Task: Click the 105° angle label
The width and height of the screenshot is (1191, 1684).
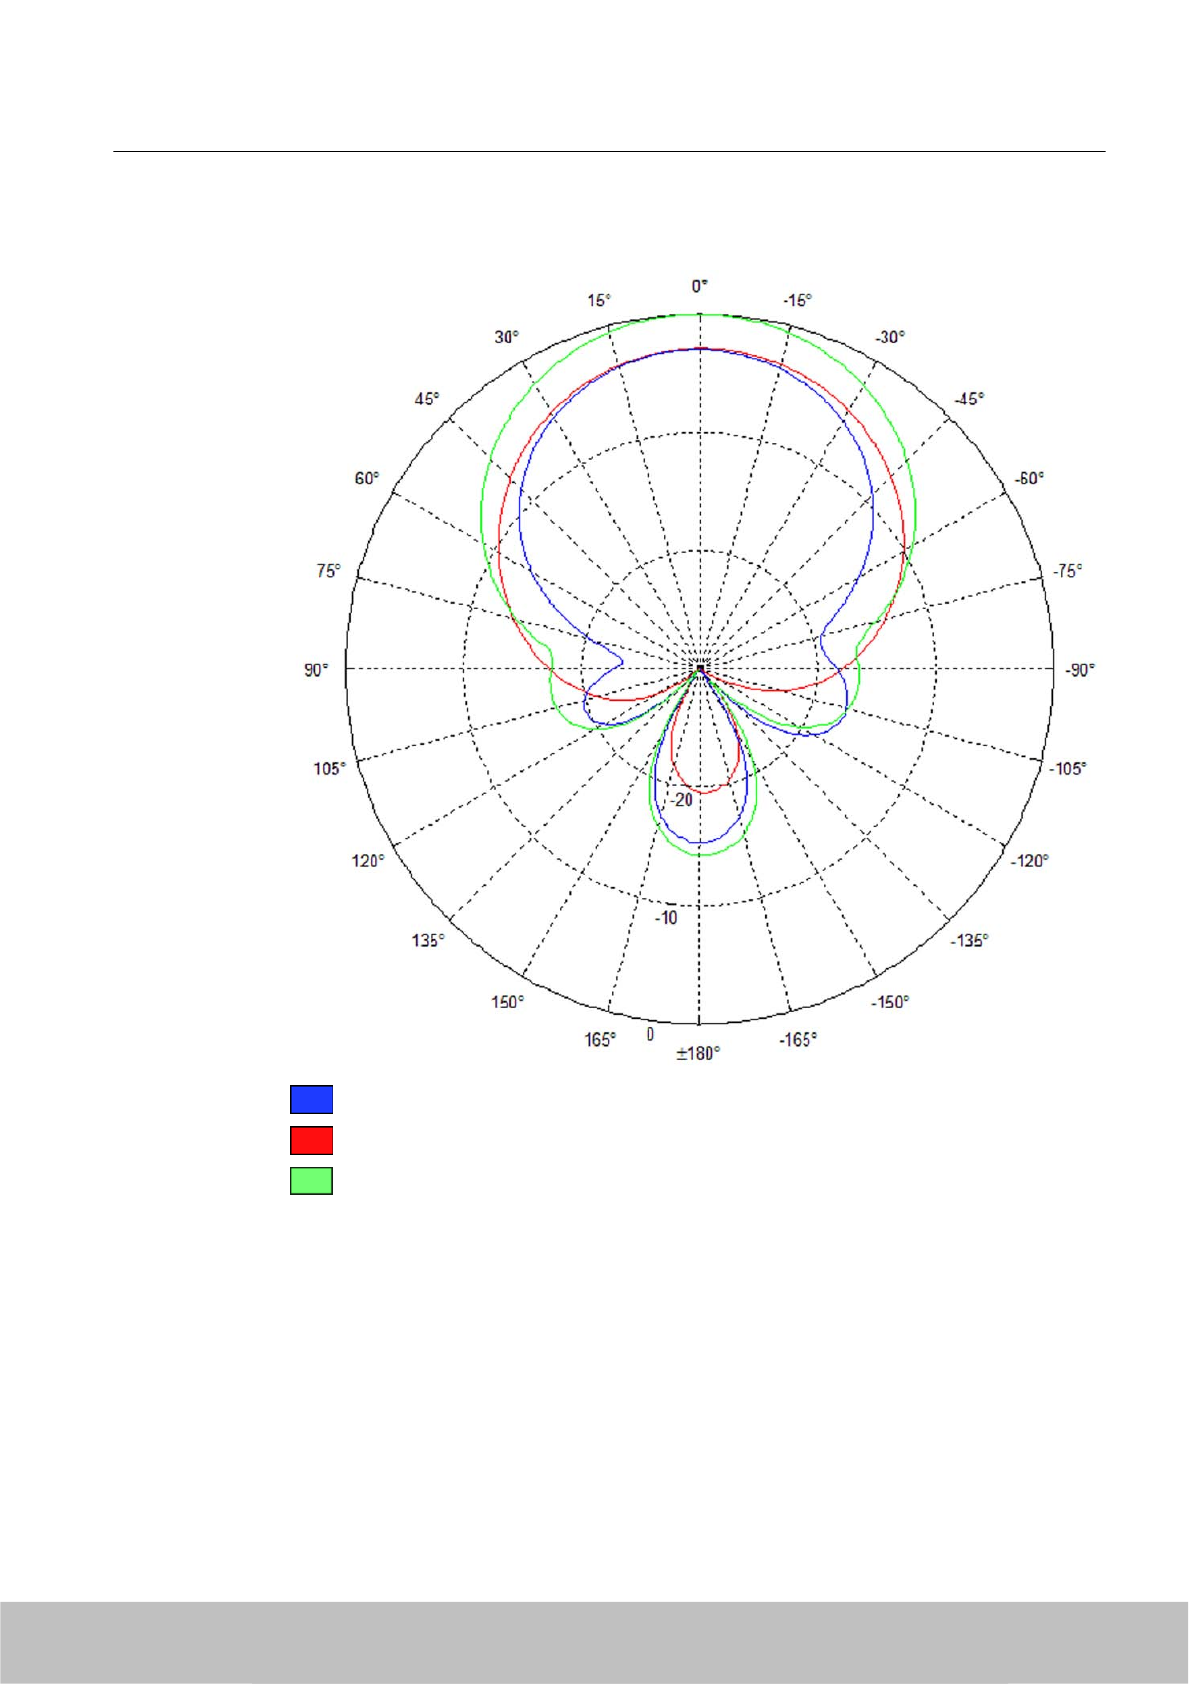Action: [x=329, y=769]
